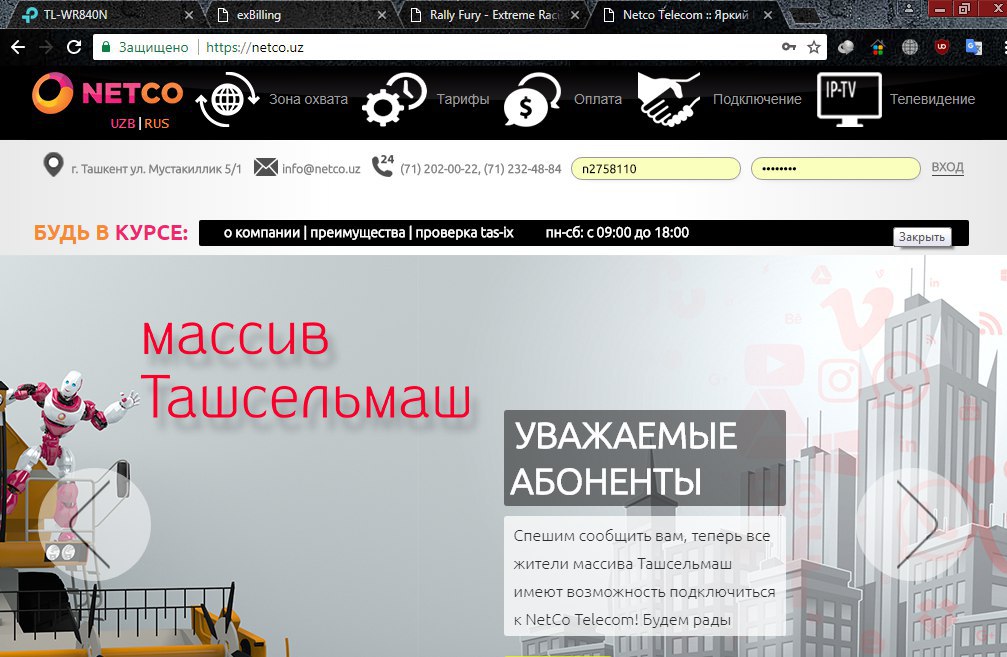This screenshot has height=657, width=1007.
Task: Click the globe extension icon in toolbar
Action: [x=909, y=47]
